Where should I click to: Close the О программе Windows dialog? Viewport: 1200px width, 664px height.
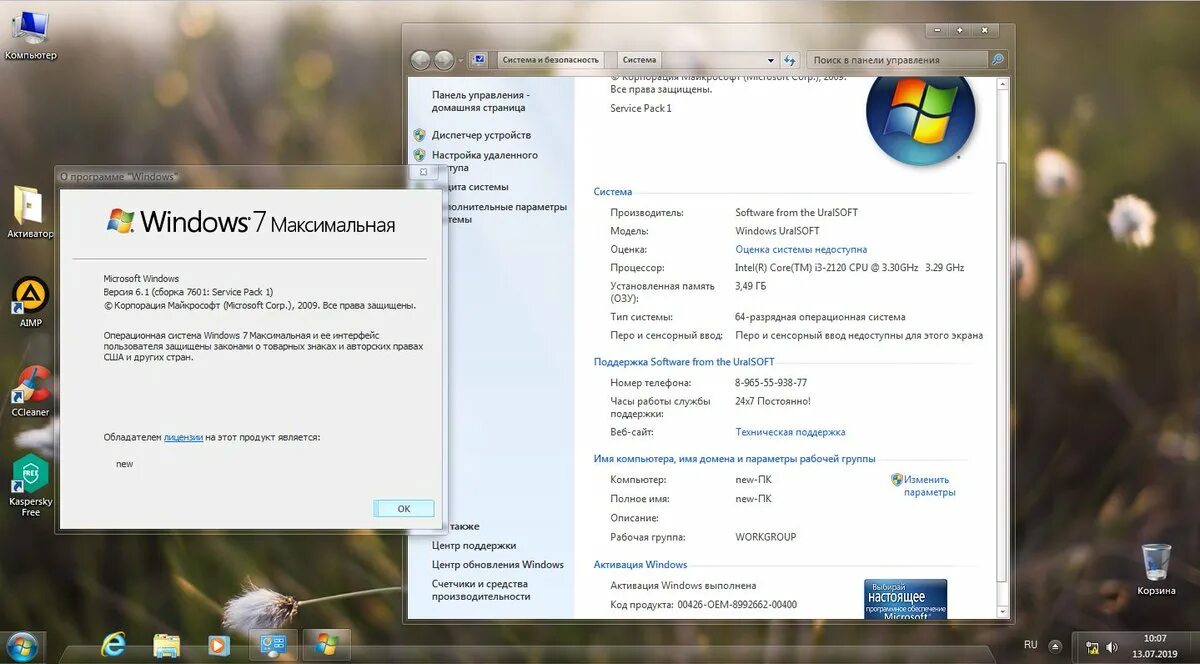coord(423,172)
